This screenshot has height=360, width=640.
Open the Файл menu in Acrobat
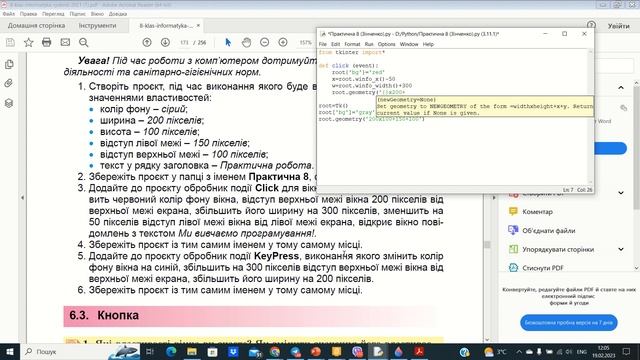[x=9, y=14]
